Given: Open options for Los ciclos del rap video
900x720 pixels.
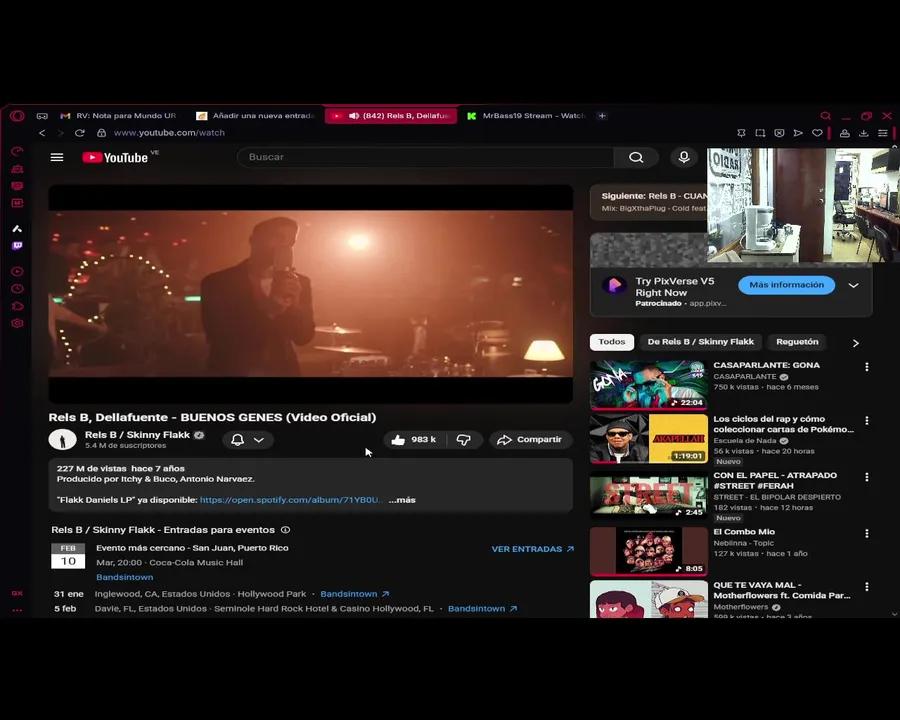Looking at the screenshot, I should (867, 421).
